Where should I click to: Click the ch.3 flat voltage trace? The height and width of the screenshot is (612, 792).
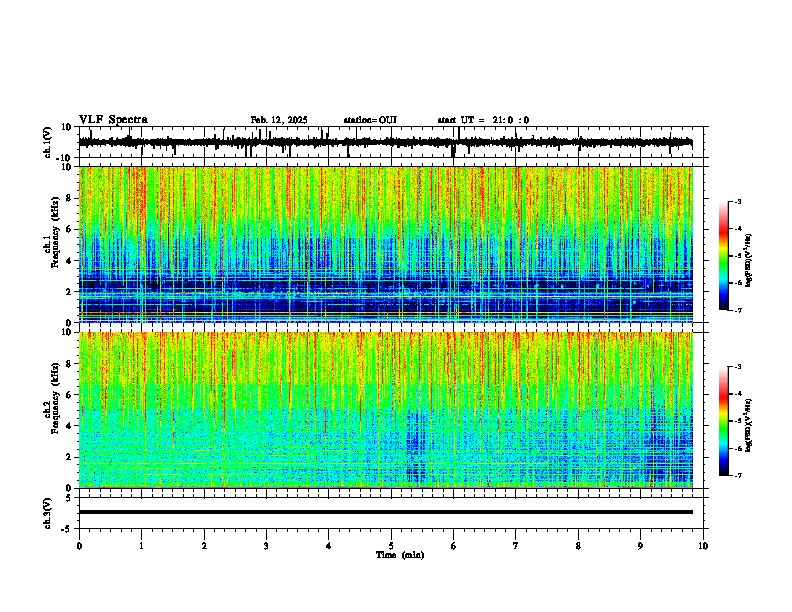(385, 512)
